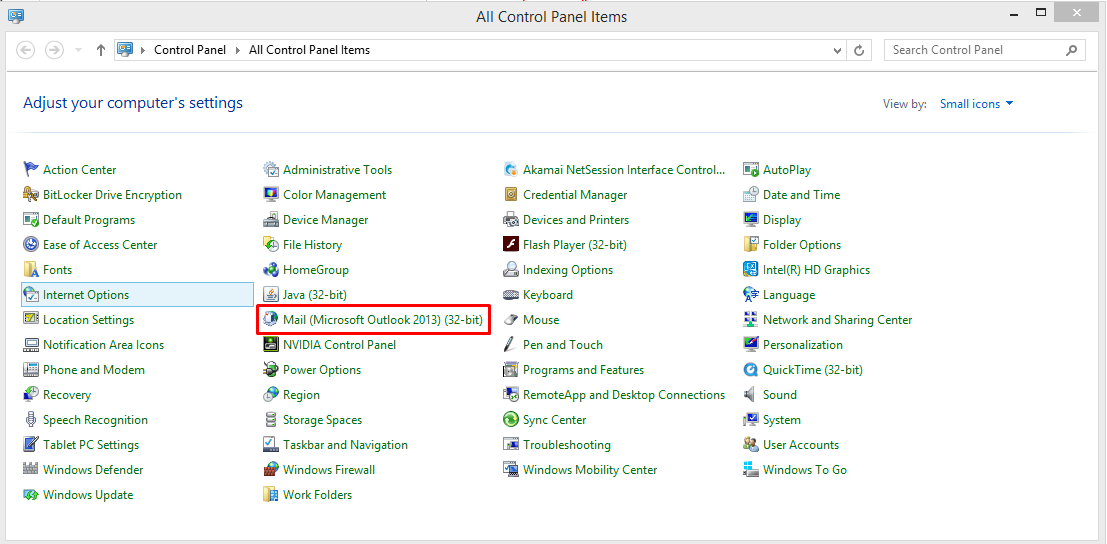Go back with the Back arrow button

pos(26,50)
